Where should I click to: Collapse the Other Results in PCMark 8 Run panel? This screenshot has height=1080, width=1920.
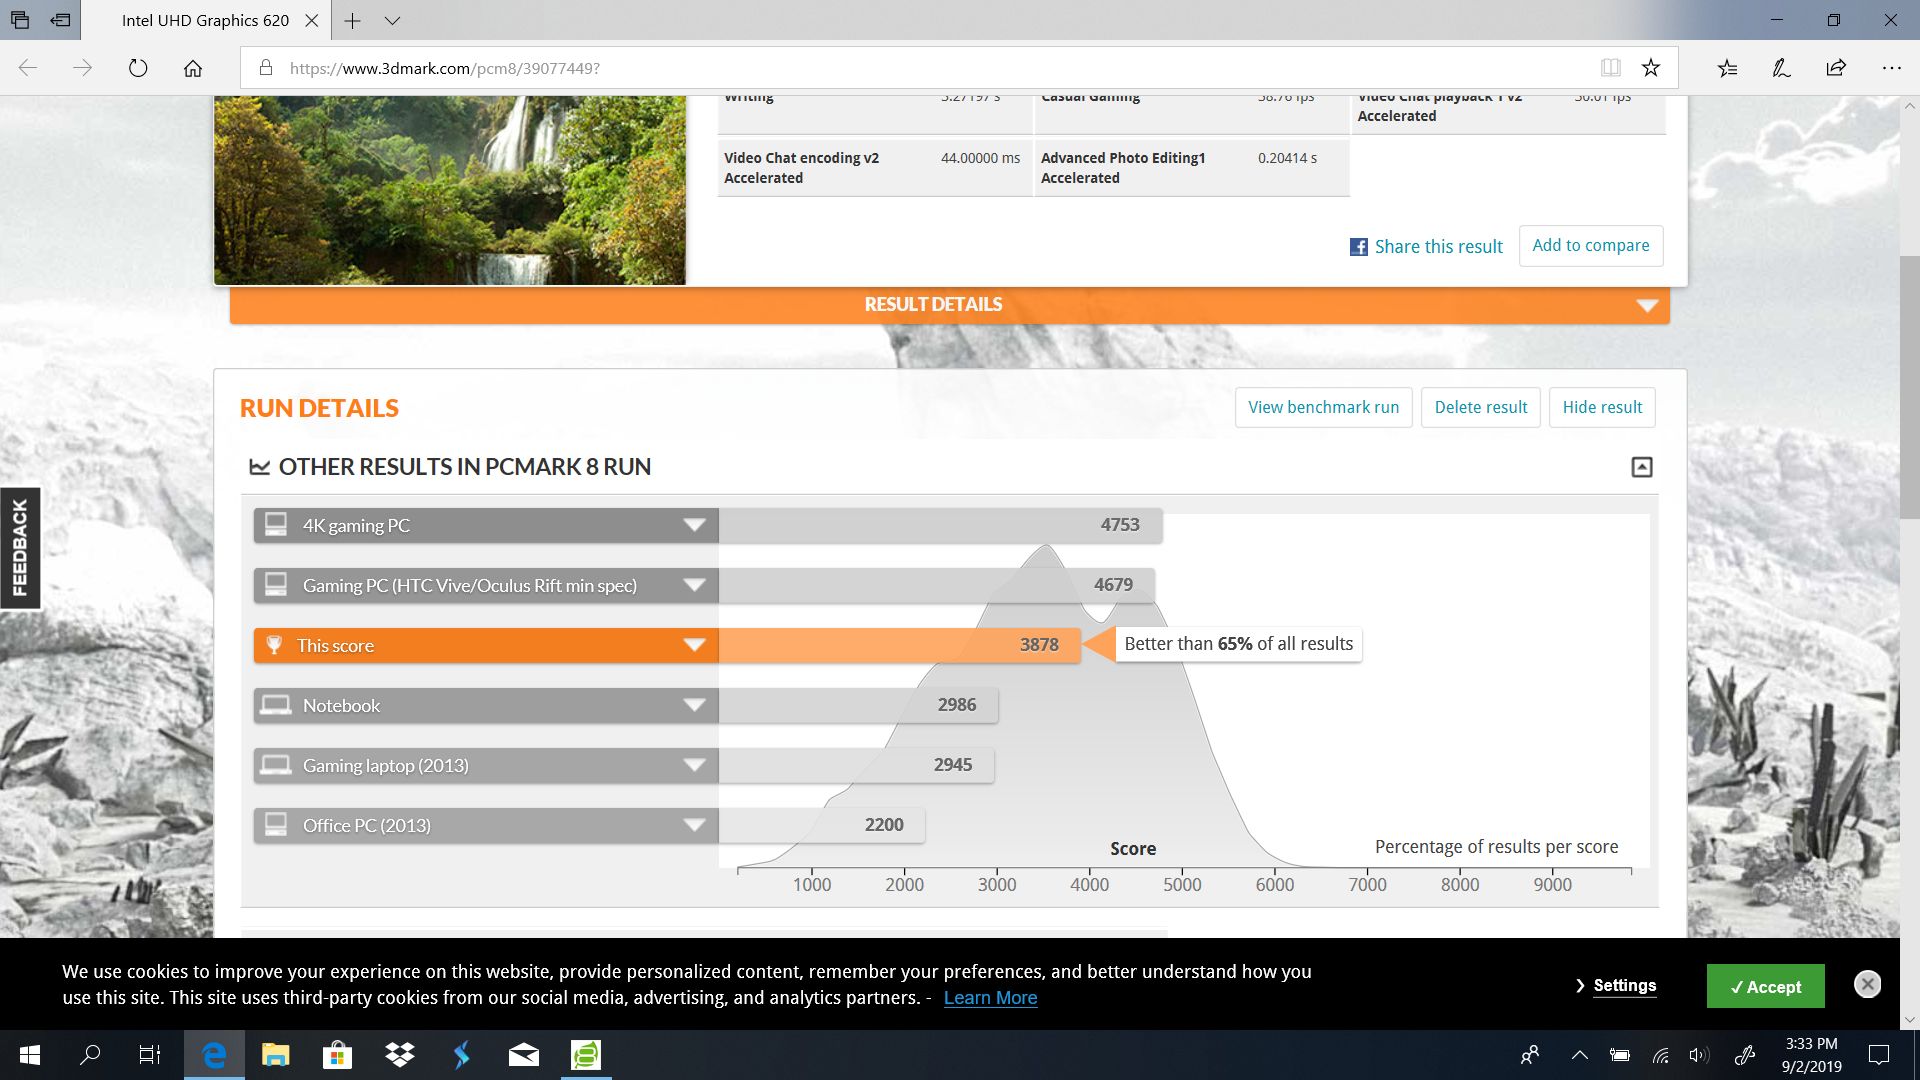(1642, 467)
